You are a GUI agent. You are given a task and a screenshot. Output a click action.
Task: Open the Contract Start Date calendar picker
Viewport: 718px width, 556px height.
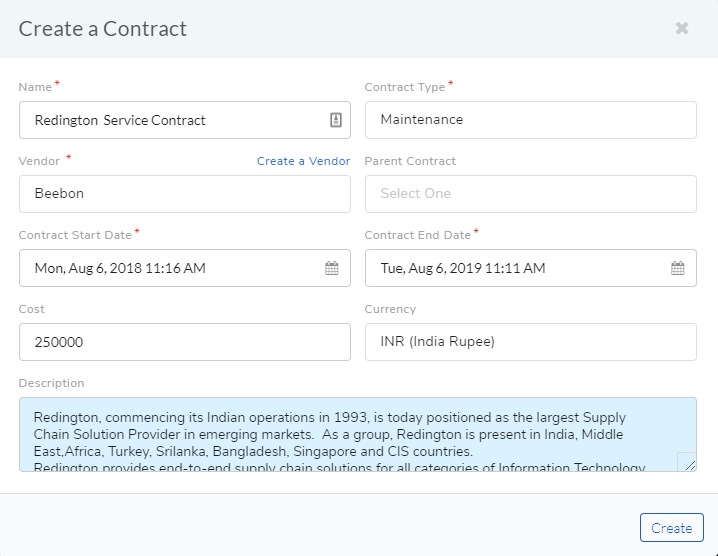332,268
